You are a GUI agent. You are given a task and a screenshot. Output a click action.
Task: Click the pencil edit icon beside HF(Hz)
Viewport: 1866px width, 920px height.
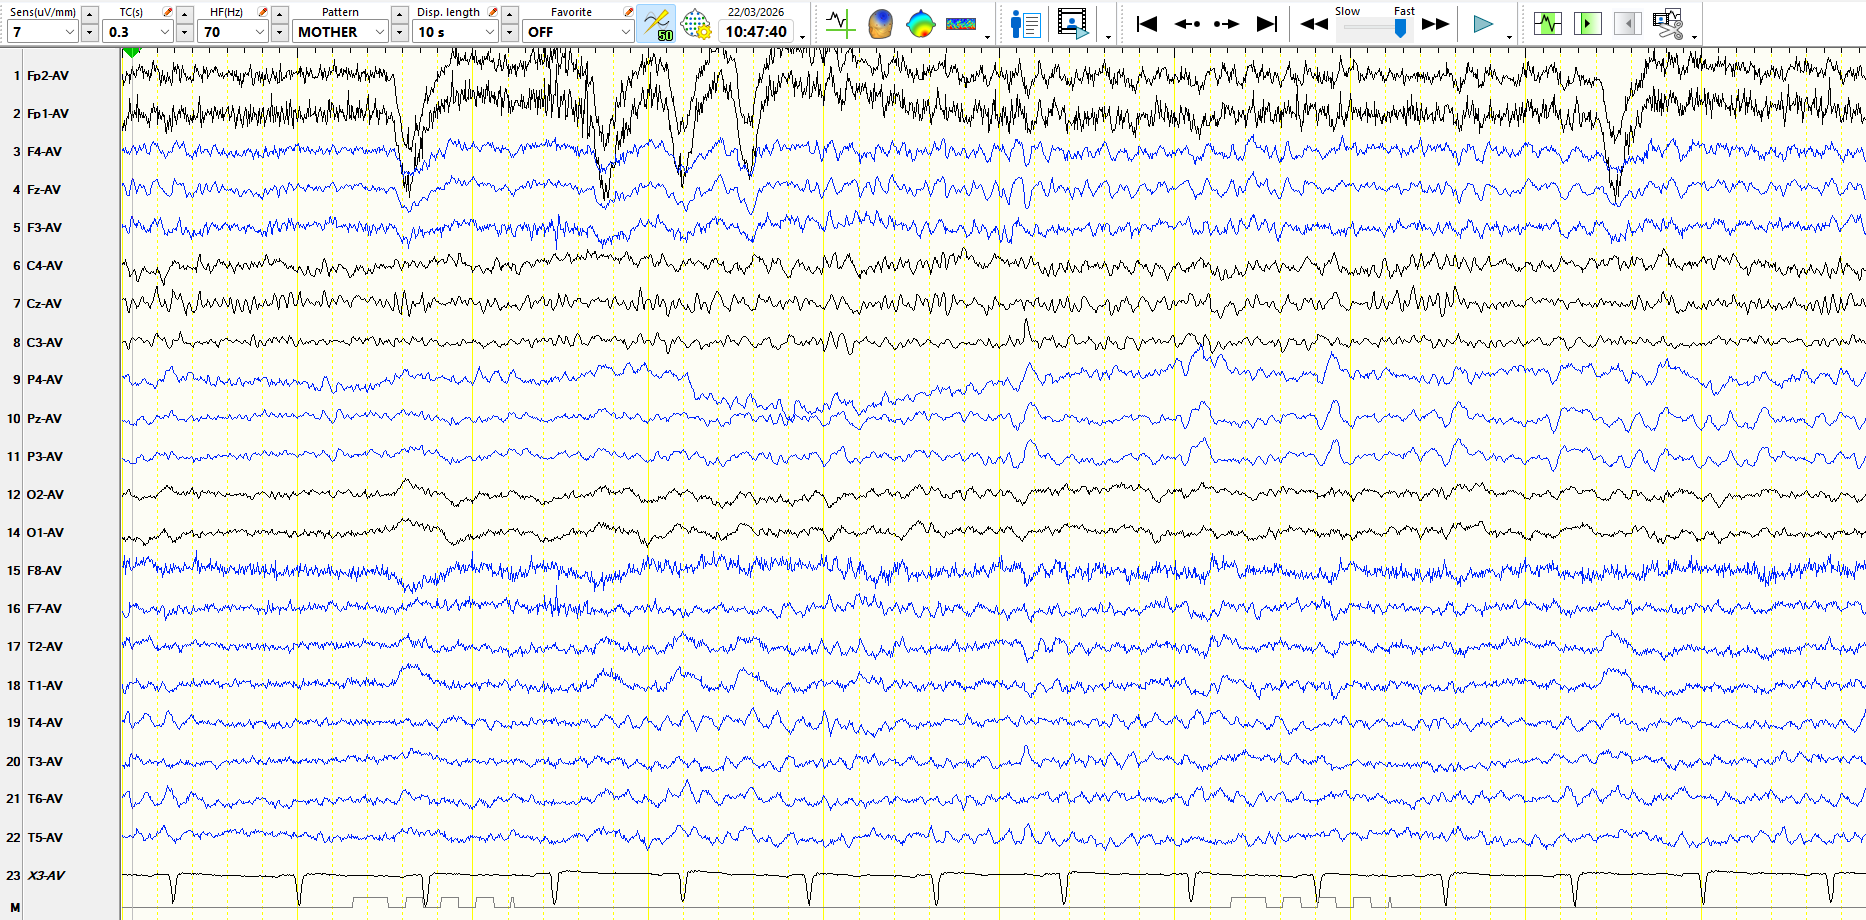[262, 12]
